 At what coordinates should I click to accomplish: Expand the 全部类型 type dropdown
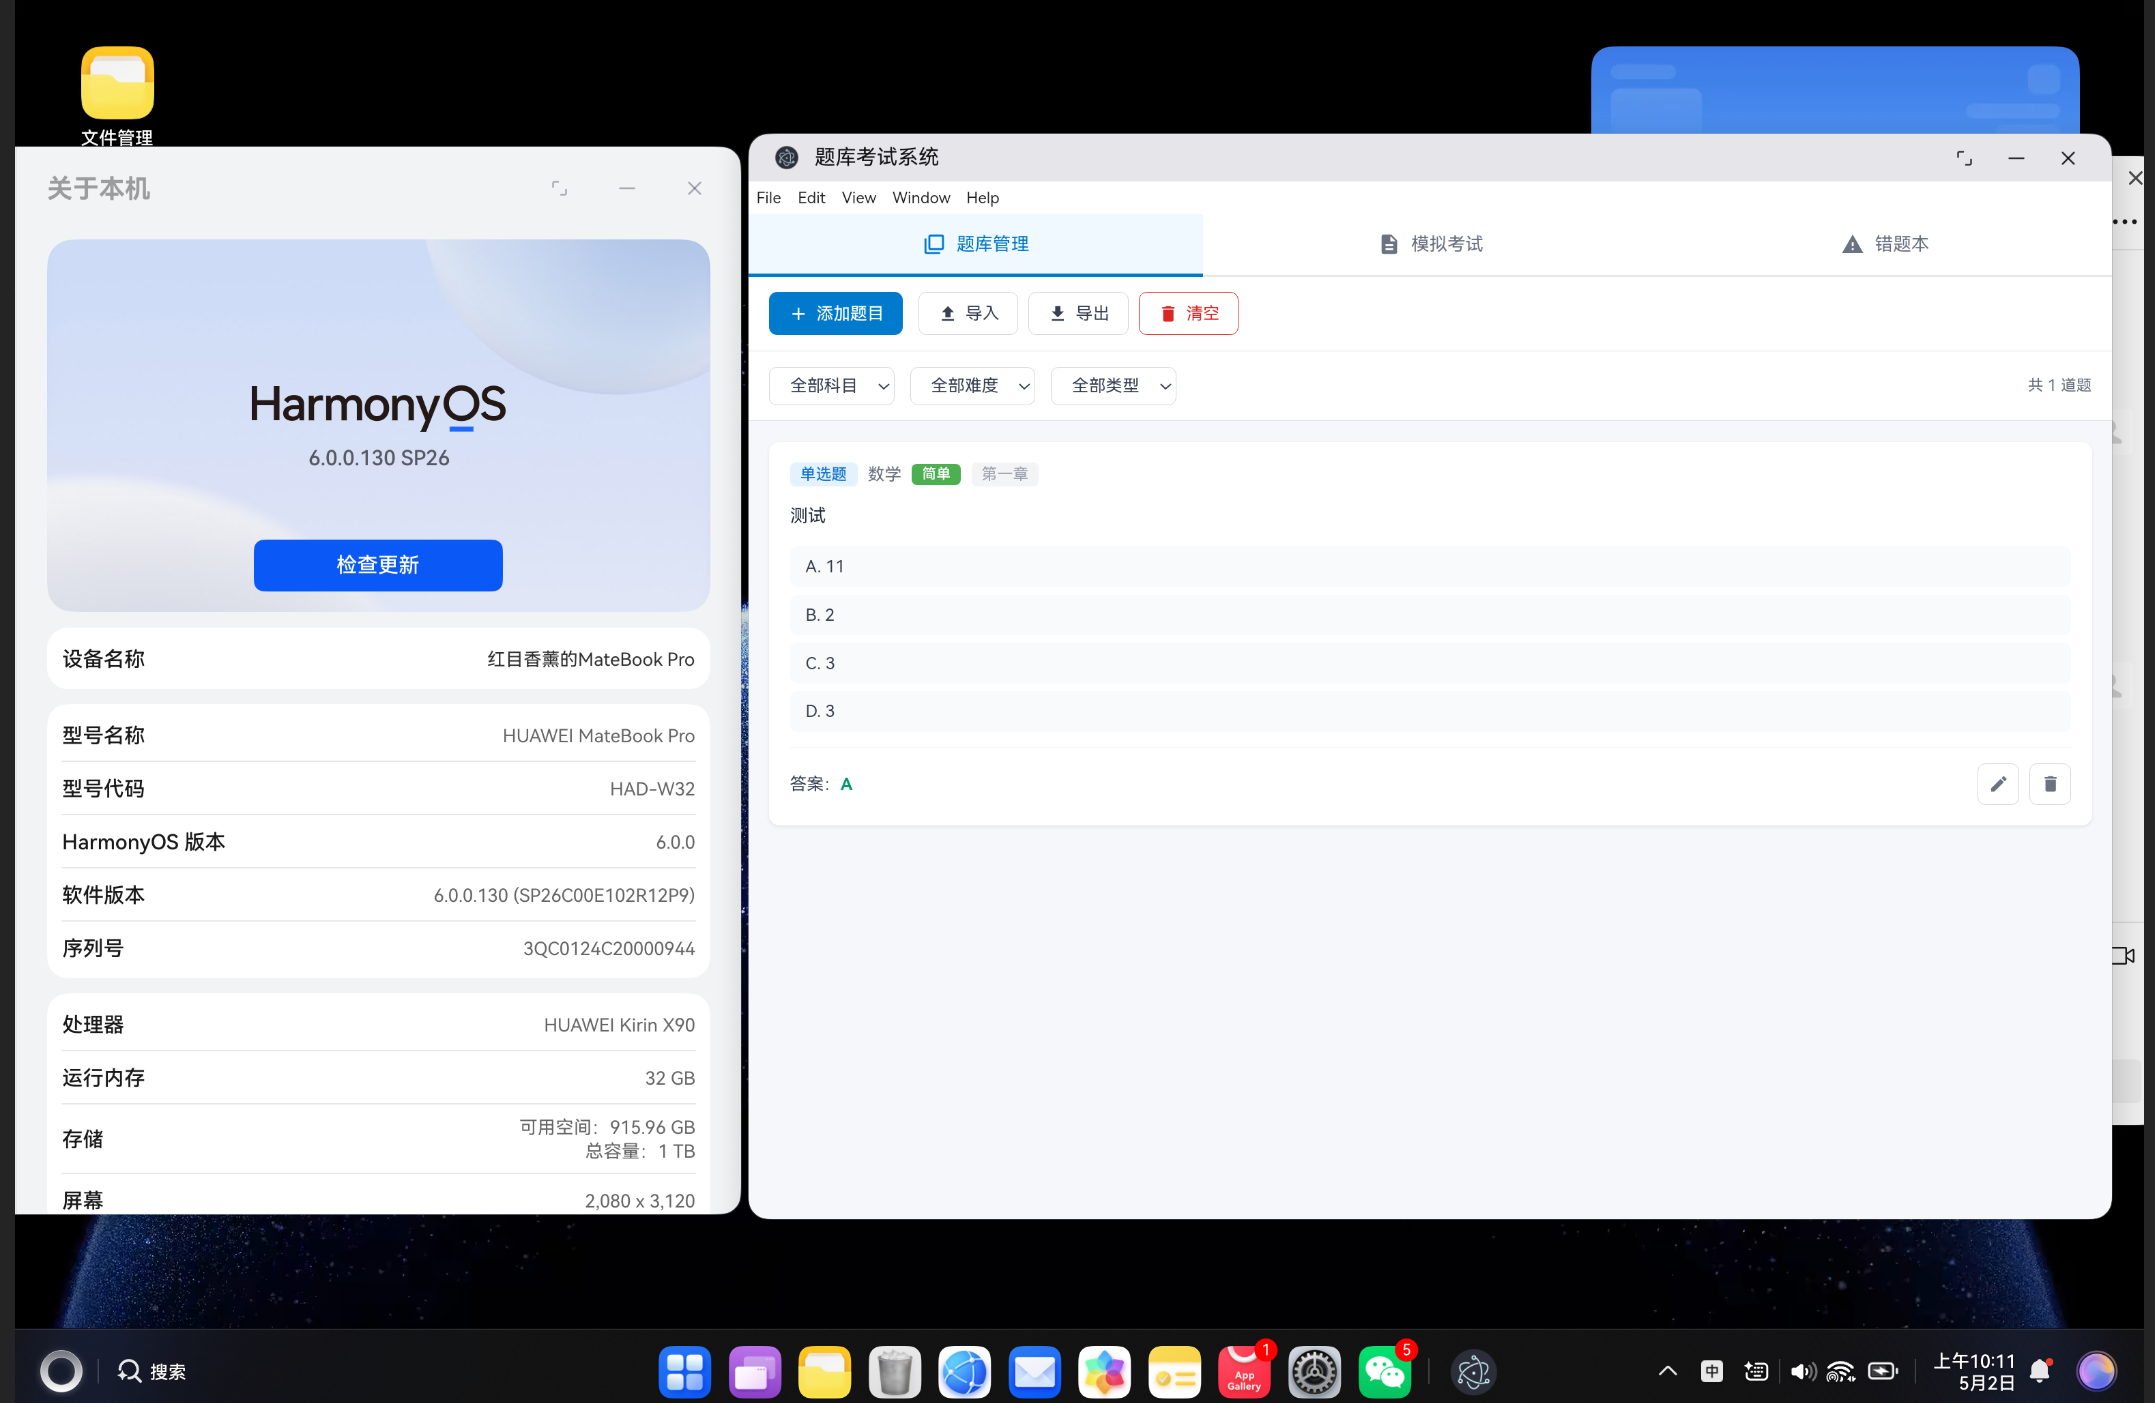[1114, 386]
